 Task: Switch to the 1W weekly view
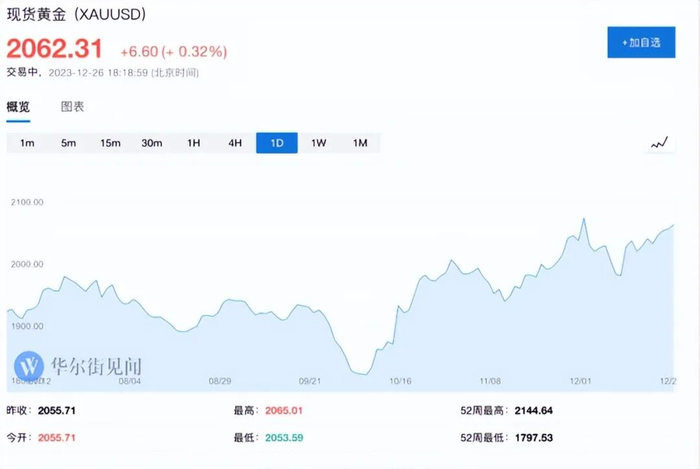pyautogui.click(x=319, y=143)
